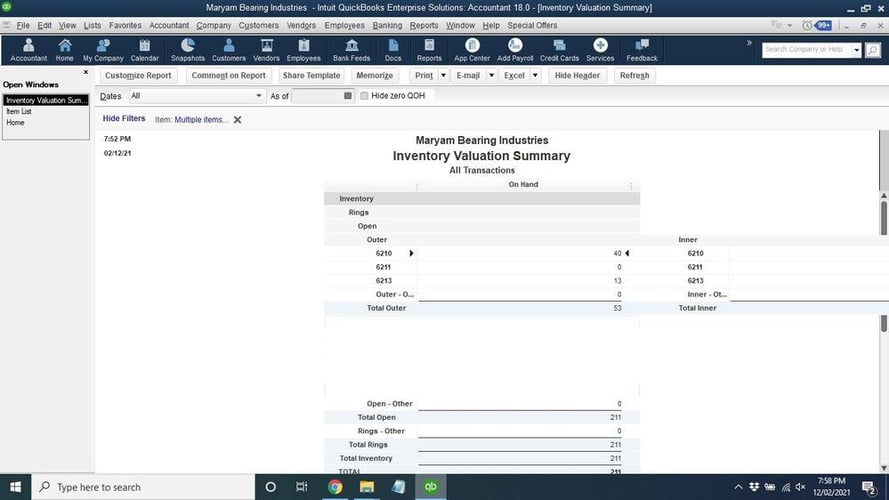The image size is (889, 500).
Task: Click the search magnifier button
Action: click(x=873, y=50)
